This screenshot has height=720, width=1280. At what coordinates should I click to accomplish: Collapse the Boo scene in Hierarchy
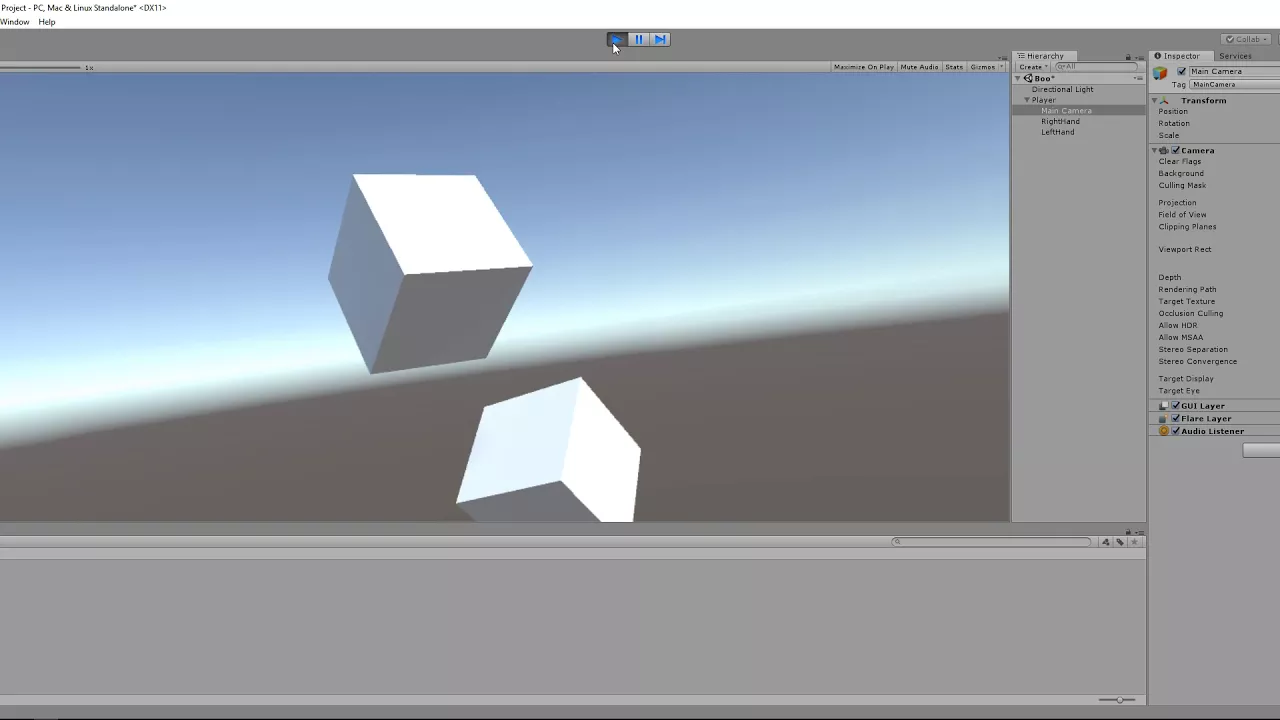[1018, 78]
